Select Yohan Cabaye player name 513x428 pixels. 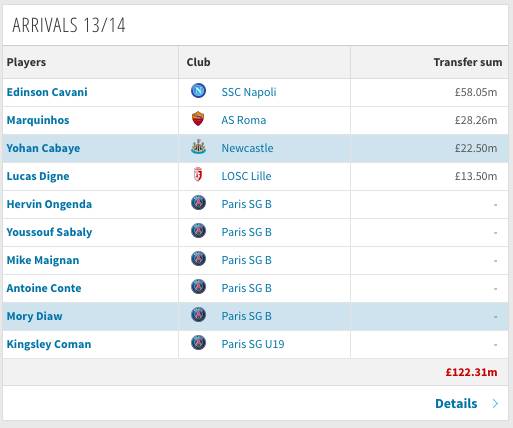click(43, 148)
